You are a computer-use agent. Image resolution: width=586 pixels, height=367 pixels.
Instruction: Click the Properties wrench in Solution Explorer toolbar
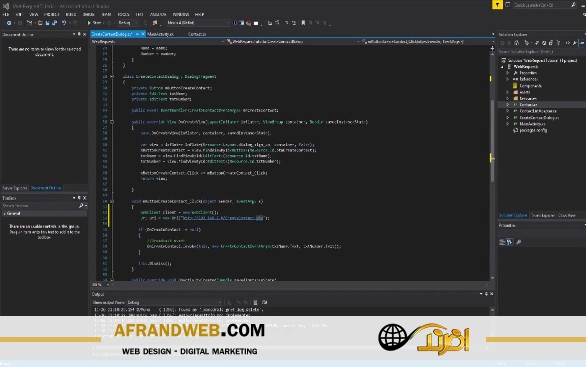point(574,43)
